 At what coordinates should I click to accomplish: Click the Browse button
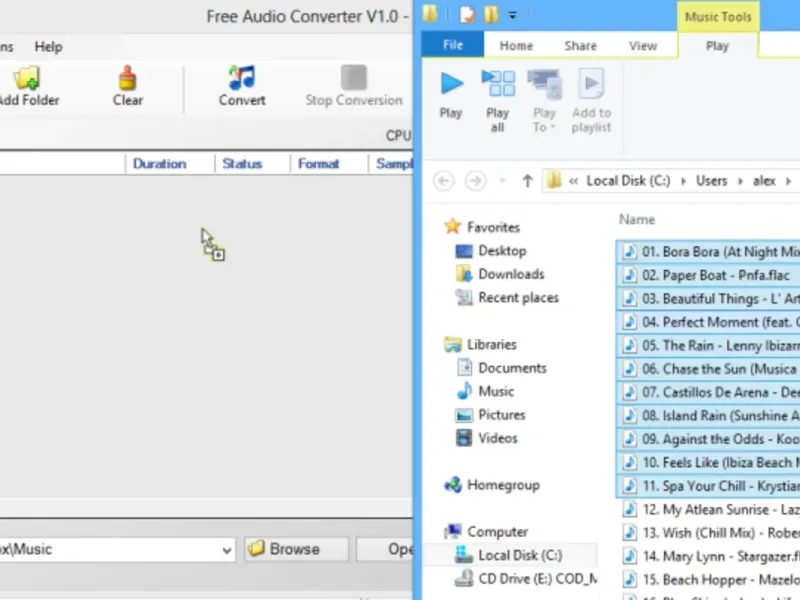click(x=296, y=549)
